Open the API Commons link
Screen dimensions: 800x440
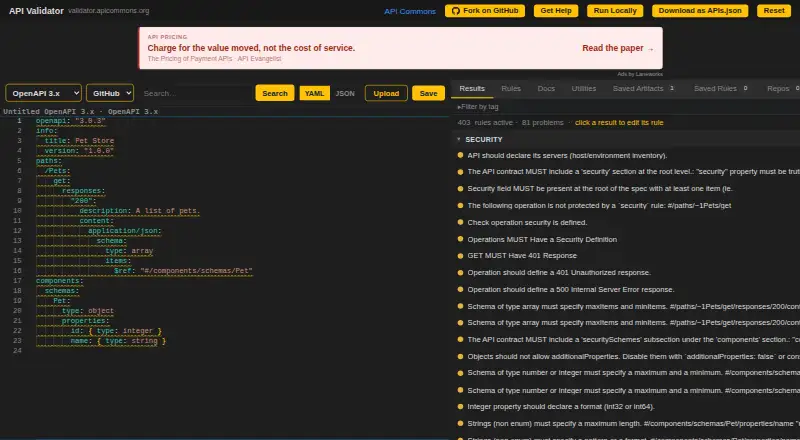tap(410, 11)
